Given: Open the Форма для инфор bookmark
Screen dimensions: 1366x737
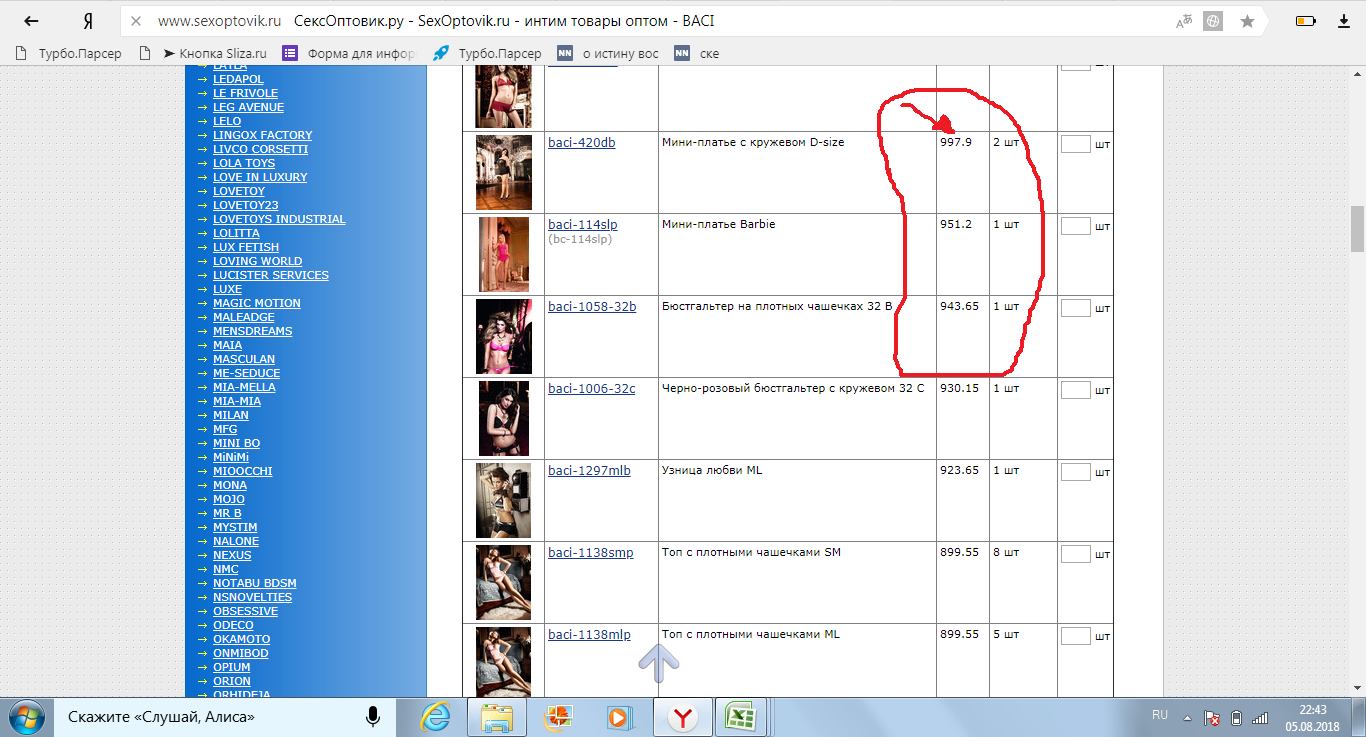Looking at the screenshot, I should pyautogui.click(x=350, y=54).
